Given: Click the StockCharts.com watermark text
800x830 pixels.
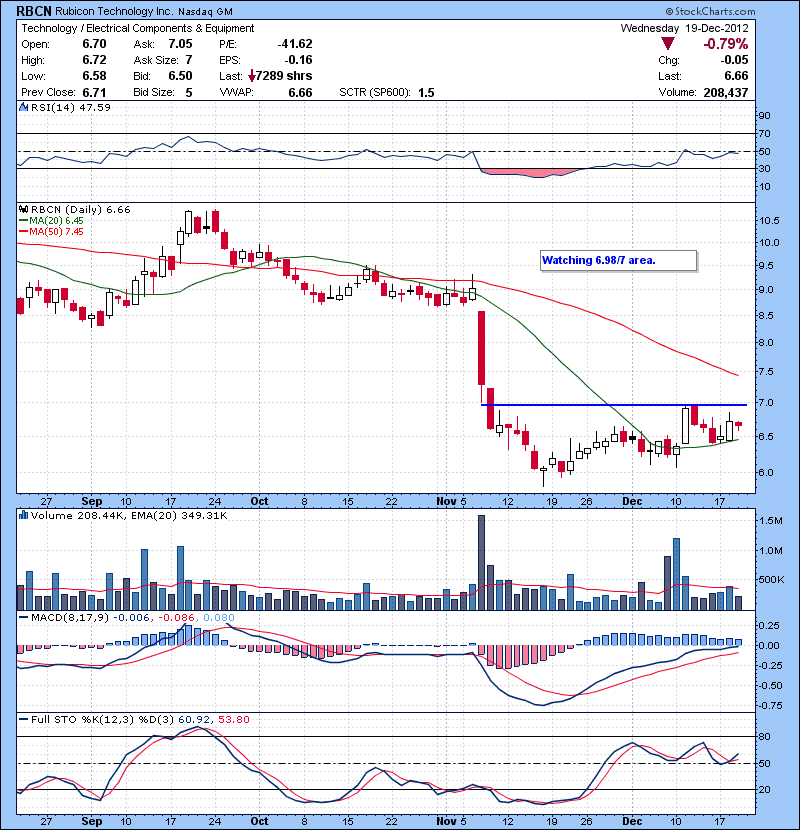Looking at the screenshot, I should click(x=710, y=11).
